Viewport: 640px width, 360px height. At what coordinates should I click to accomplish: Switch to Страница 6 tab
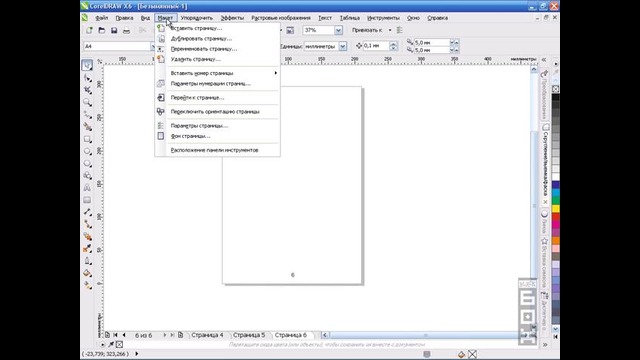(291, 335)
